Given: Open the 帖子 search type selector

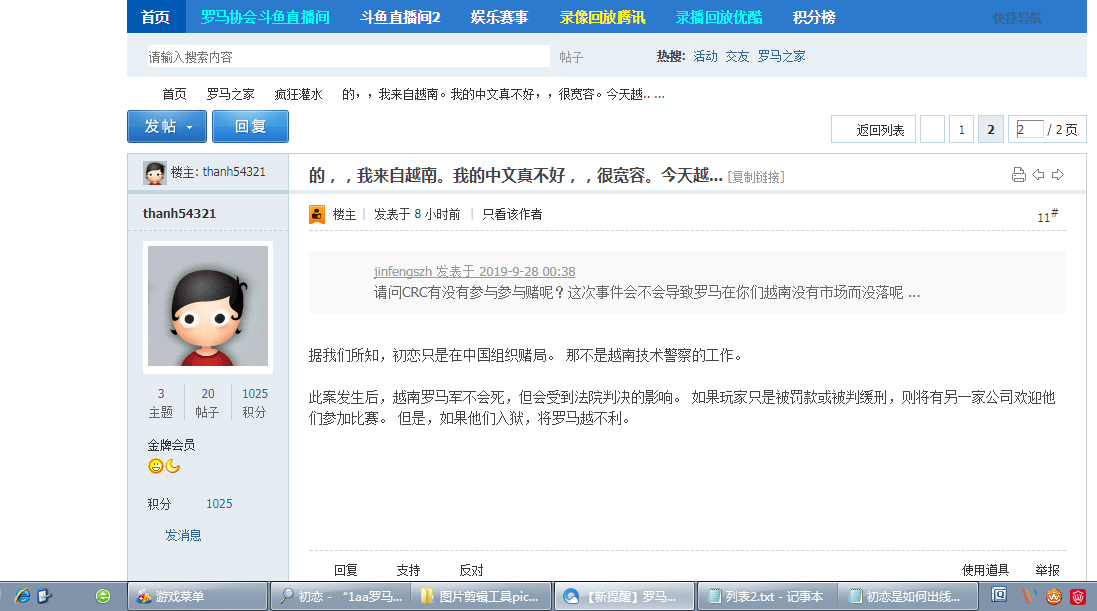Looking at the screenshot, I should tap(571, 57).
